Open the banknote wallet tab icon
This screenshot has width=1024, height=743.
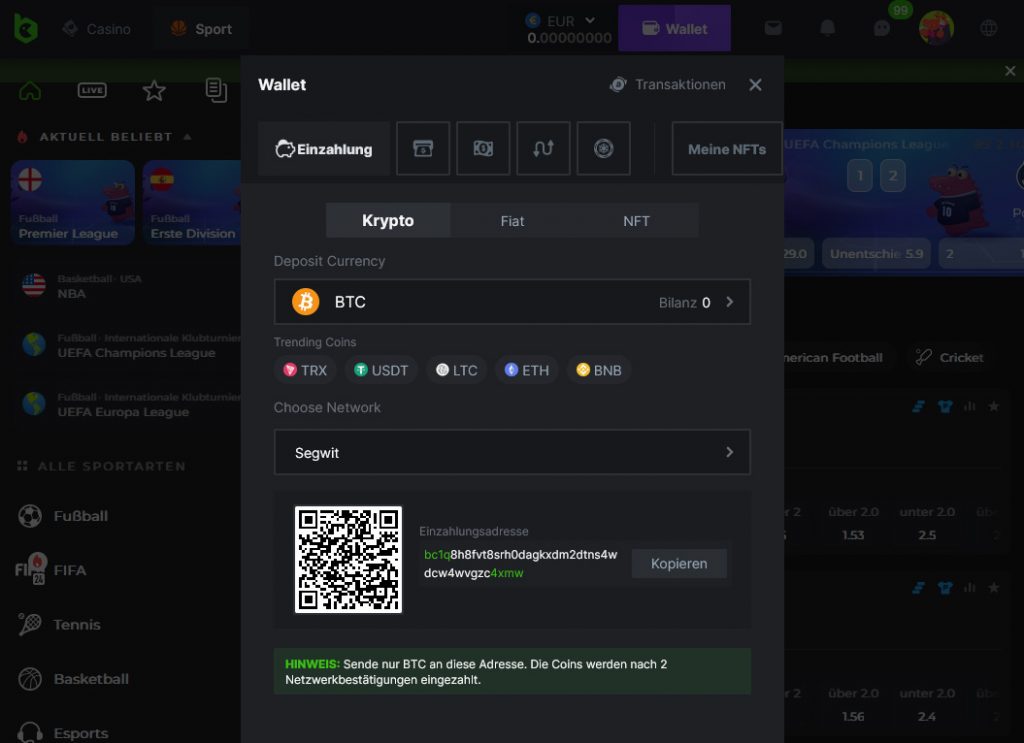click(483, 148)
